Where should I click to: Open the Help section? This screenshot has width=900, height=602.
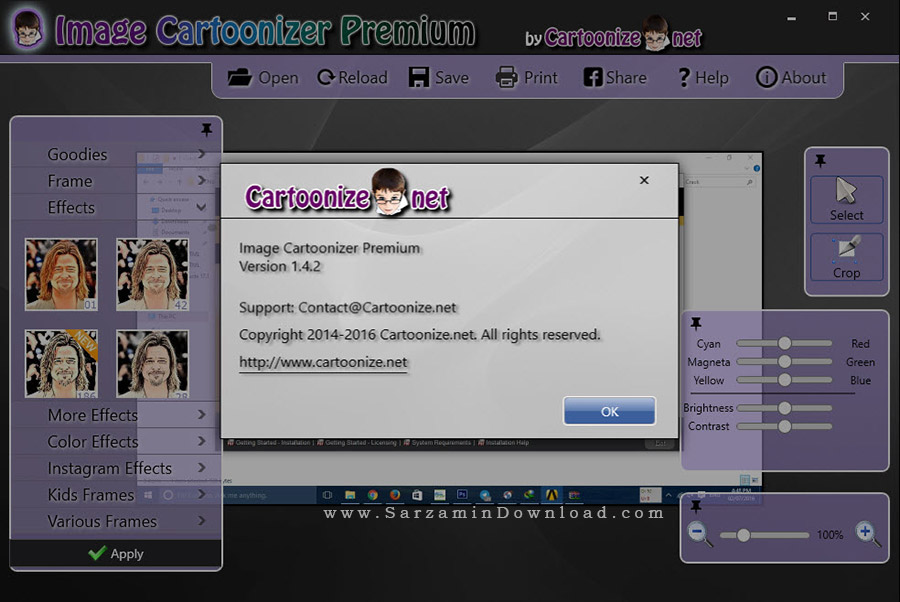703,77
